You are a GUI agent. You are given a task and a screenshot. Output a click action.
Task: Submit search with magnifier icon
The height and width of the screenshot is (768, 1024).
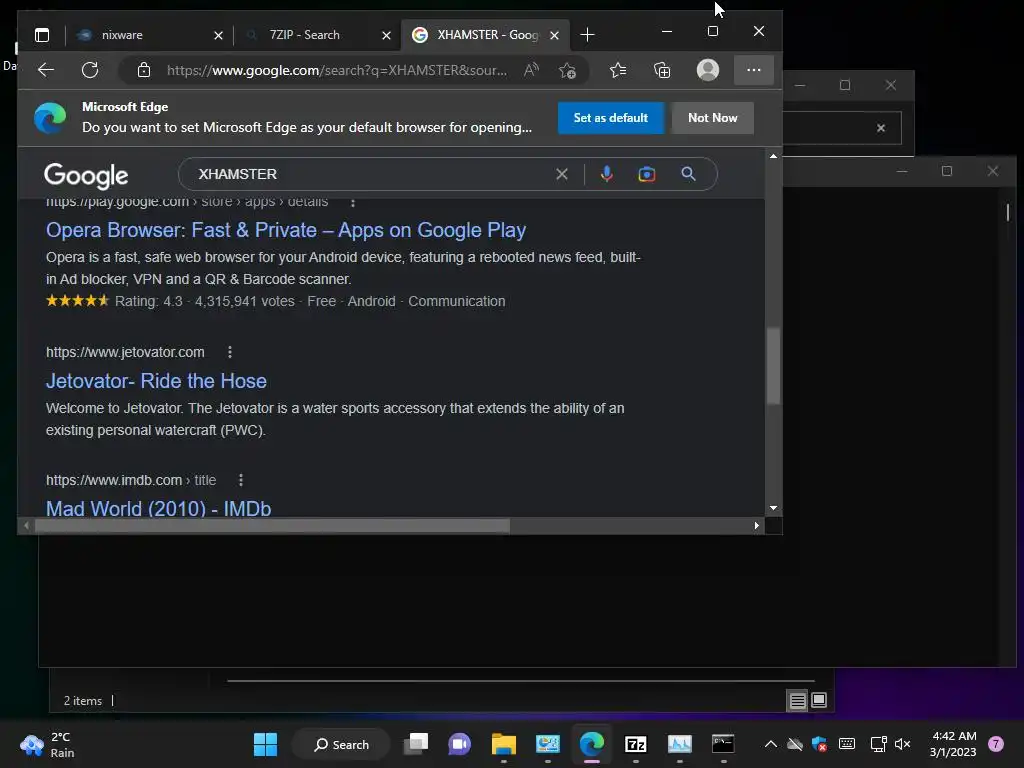coord(688,174)
